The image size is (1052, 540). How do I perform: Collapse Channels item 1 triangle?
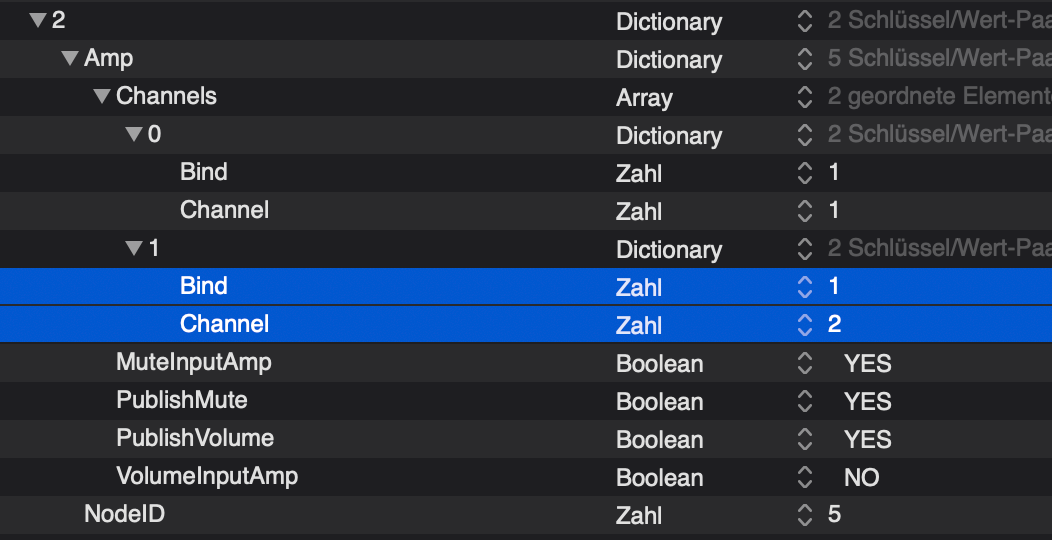tap(134, 249)
